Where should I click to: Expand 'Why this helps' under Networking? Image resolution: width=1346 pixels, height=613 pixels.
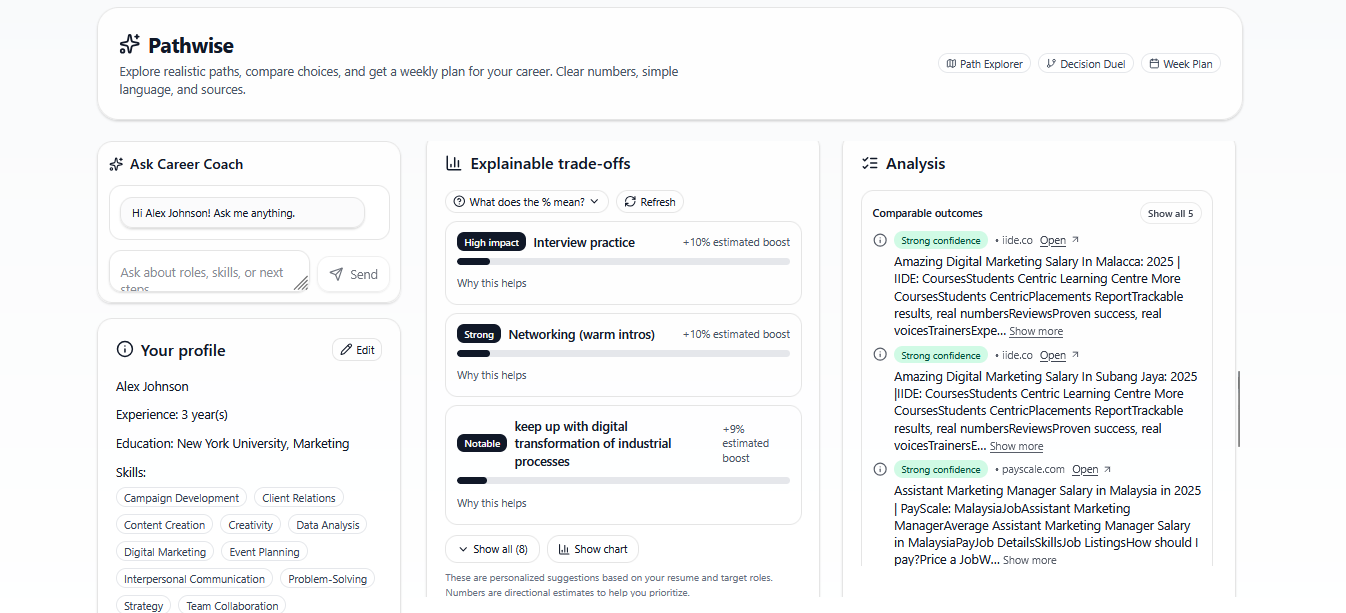492,375
